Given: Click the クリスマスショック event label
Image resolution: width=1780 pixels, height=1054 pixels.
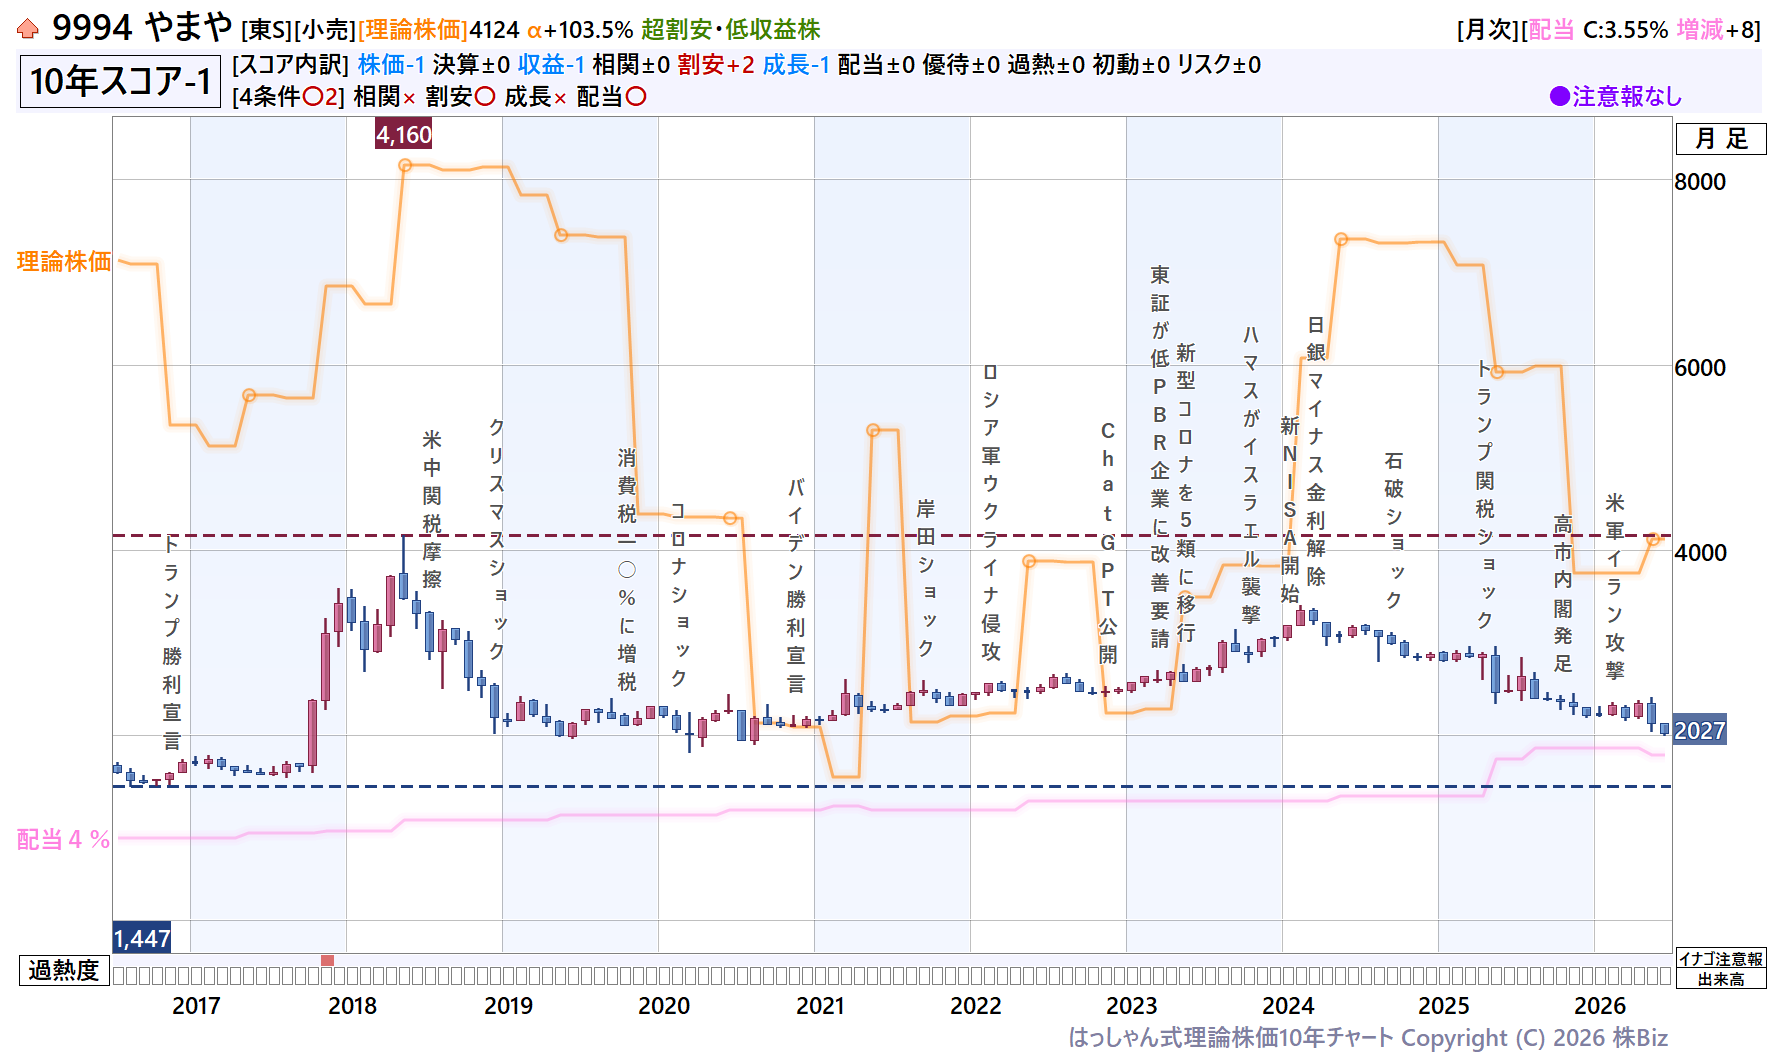Looking at the screenshot, I should point(497,538).
